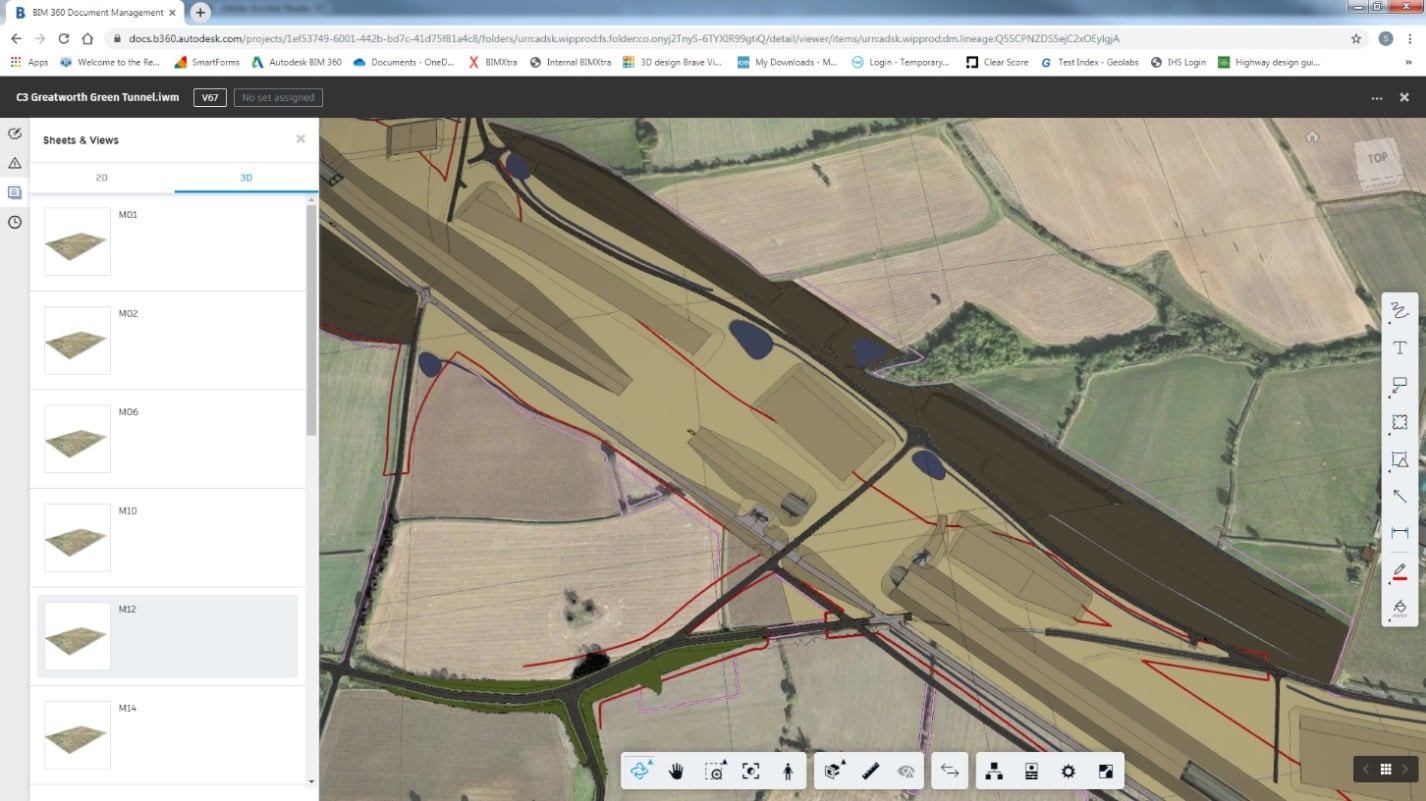Select the Dimension markup tool
This screenshot has width=1426, height=801.
tap(1399, 533)
